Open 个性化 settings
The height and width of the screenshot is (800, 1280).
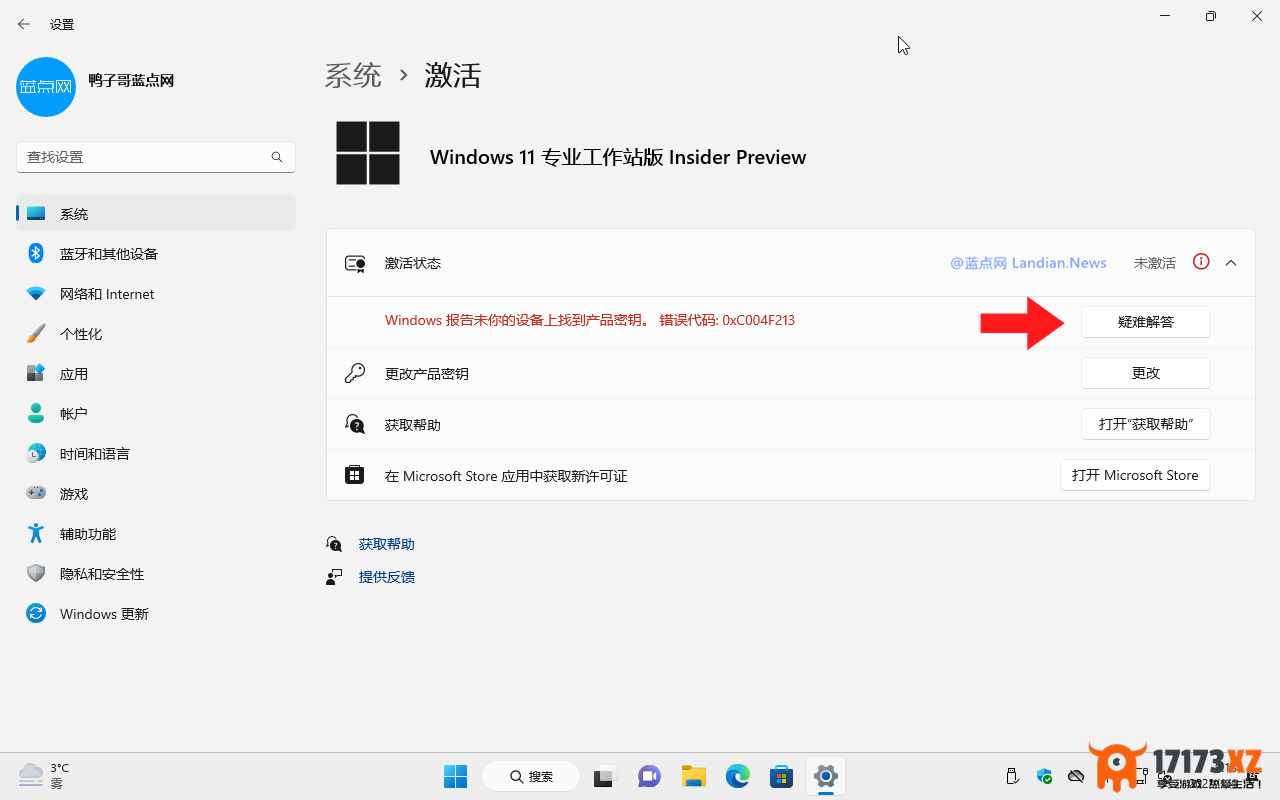coord(156,334)
